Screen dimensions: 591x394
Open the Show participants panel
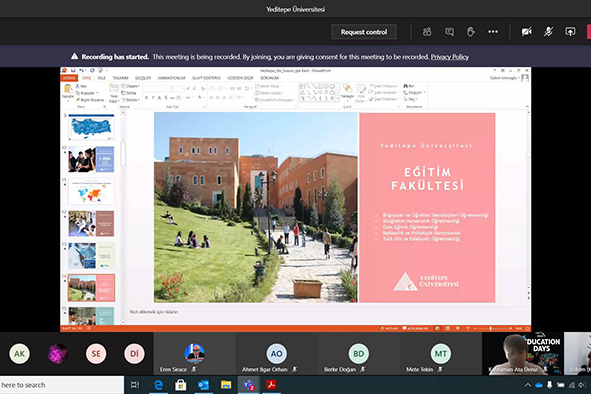point(427,32)
